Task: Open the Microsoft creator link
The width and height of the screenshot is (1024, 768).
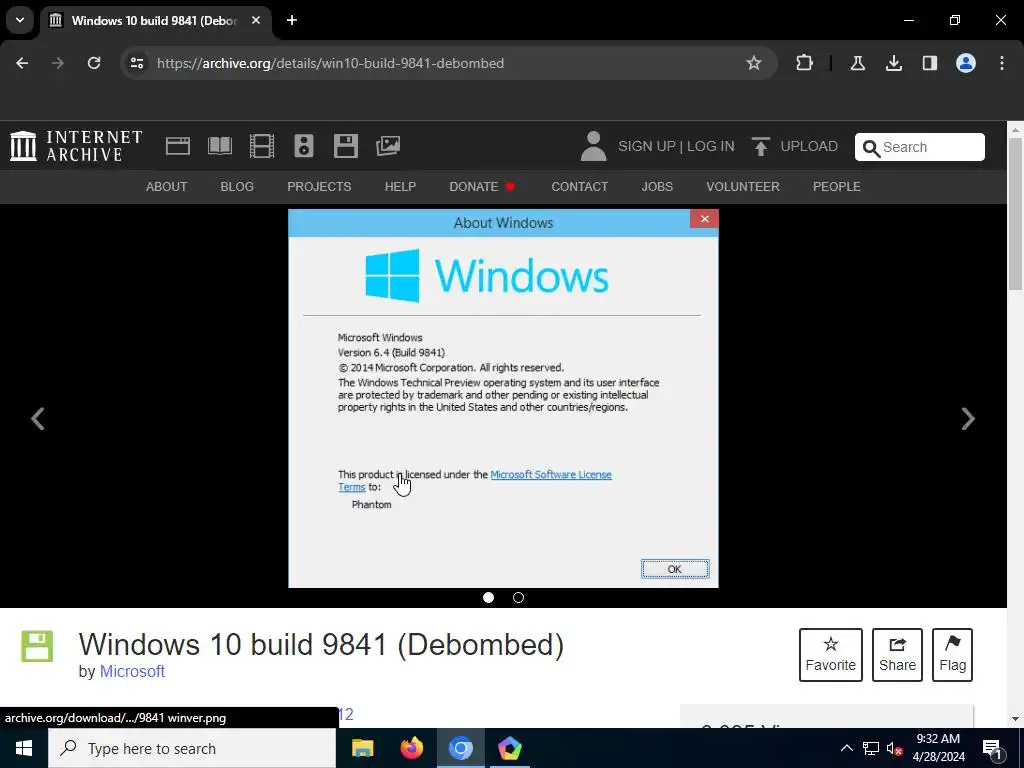Action: (132, 671)
